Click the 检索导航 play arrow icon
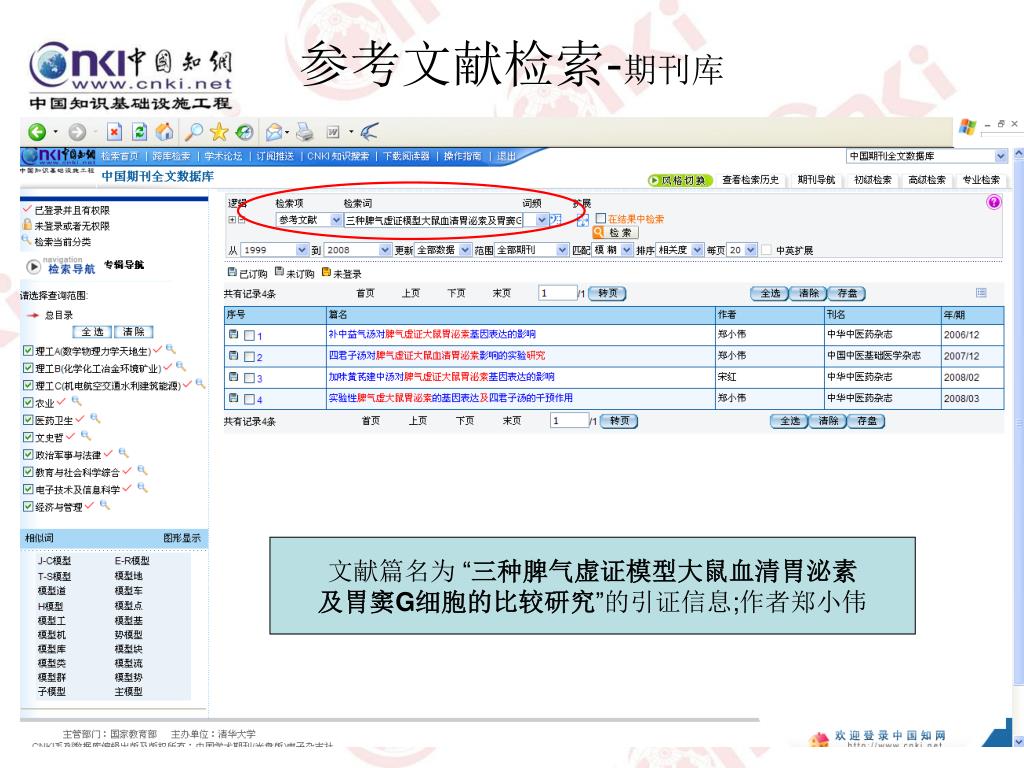Screen dimensions: 1024x768 coord(33,266)
